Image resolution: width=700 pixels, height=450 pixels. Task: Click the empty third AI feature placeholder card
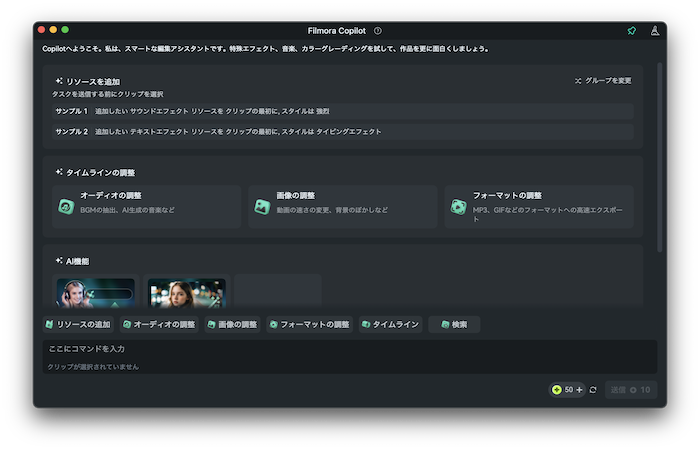click(x=278, y=291)
